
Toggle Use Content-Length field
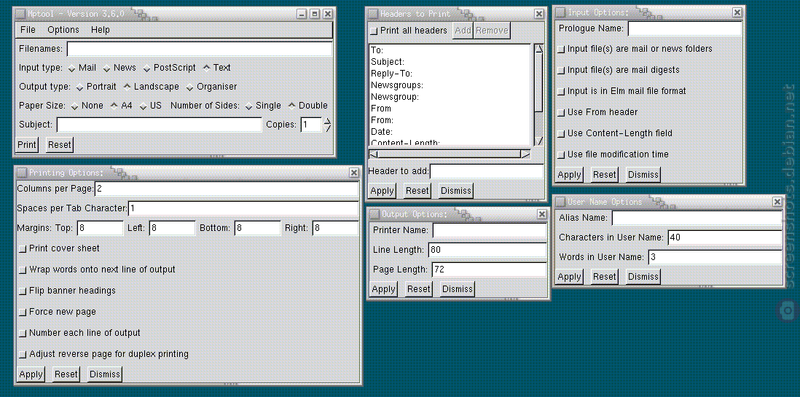pyautogui.click(x=561, y=134)
